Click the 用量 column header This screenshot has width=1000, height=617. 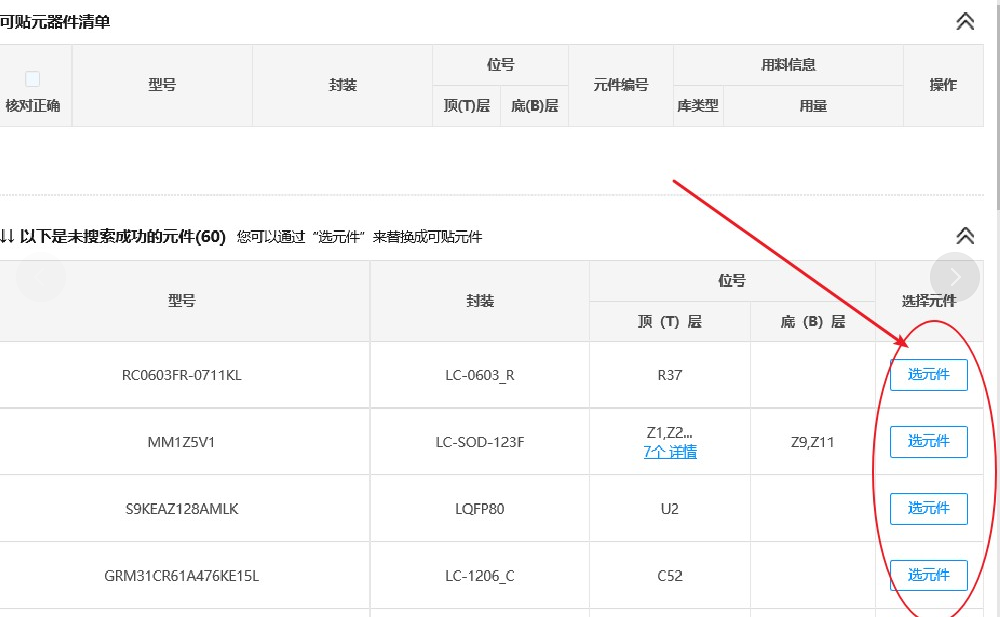pyautogui.click(x=813, y=106)
